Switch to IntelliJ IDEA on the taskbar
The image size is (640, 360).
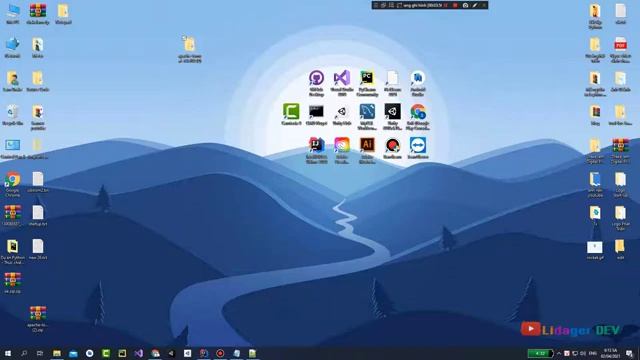204,353
